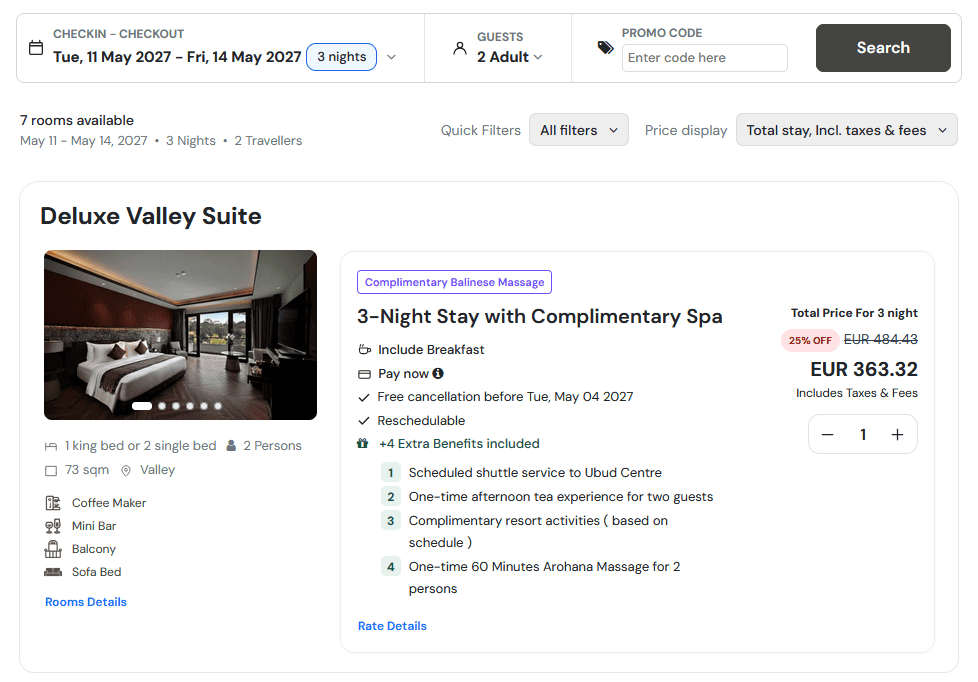This screenshot has width=978, height=682.
Task: Click the checkin-checkout date text
Action: tap(177, 57)
